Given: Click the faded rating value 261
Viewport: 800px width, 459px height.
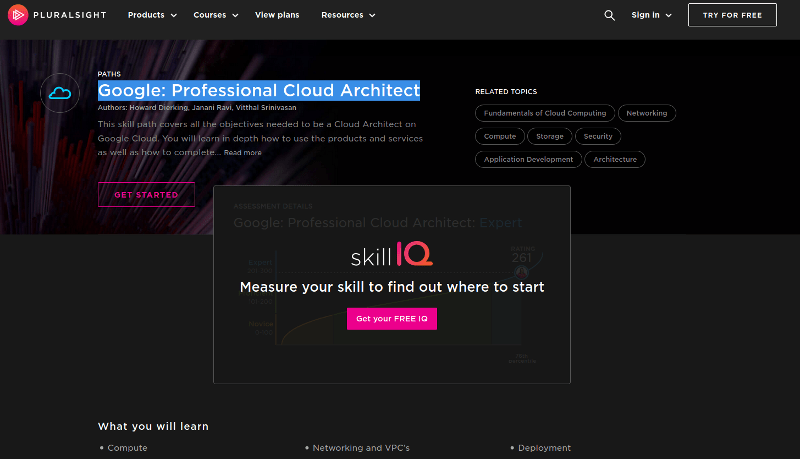Looking at the screenshot, I should (x=521, y=258).
